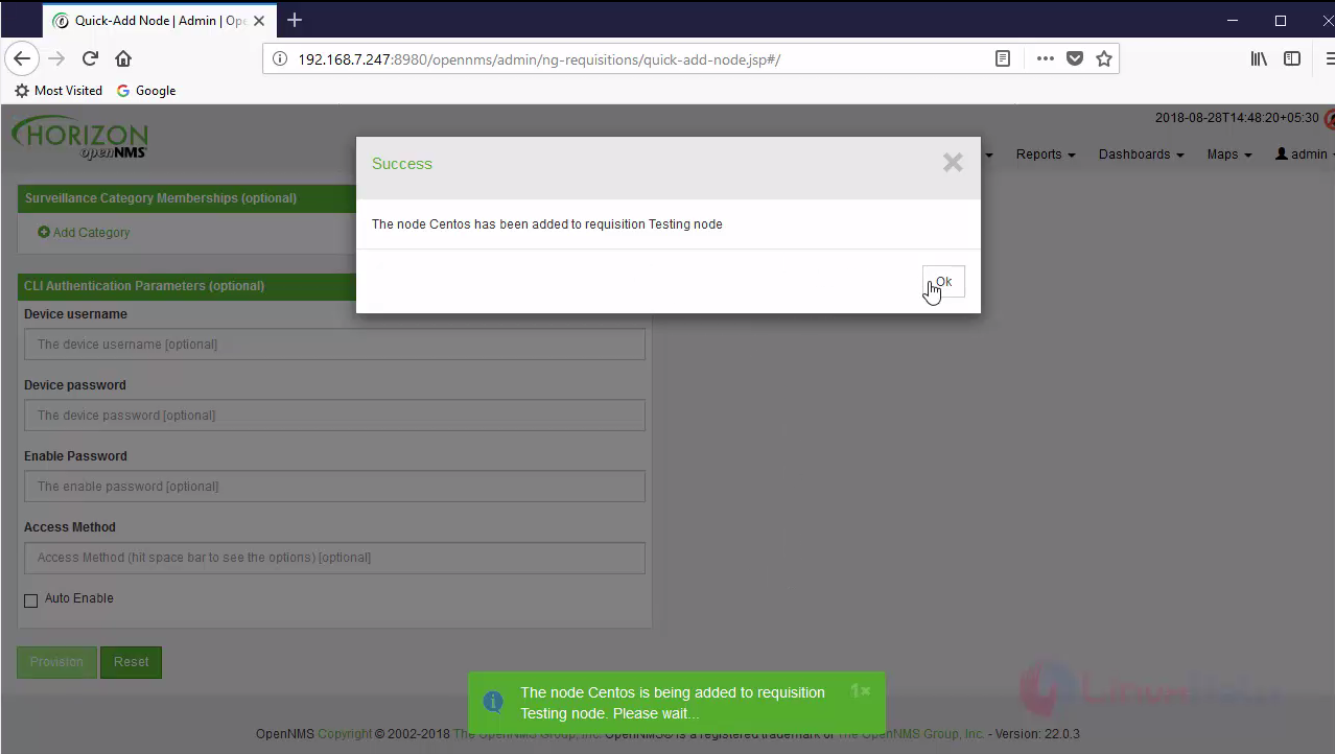Close the Quick-Add Node tab
Viewport: 1335px width, 754px height.
click(260, 21)
